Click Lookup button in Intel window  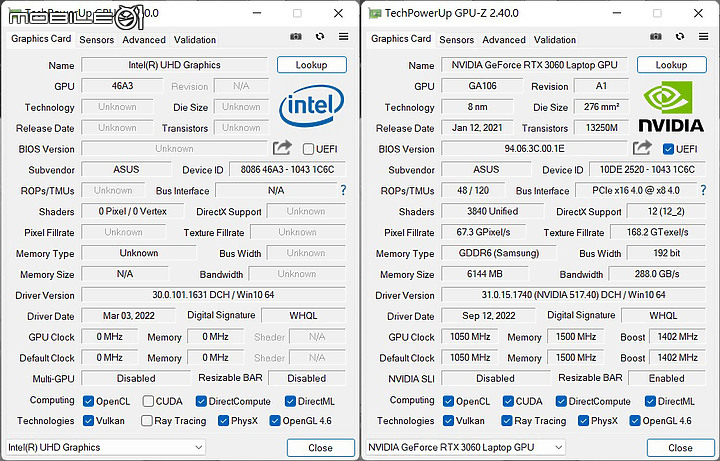(x=312, y=65)
